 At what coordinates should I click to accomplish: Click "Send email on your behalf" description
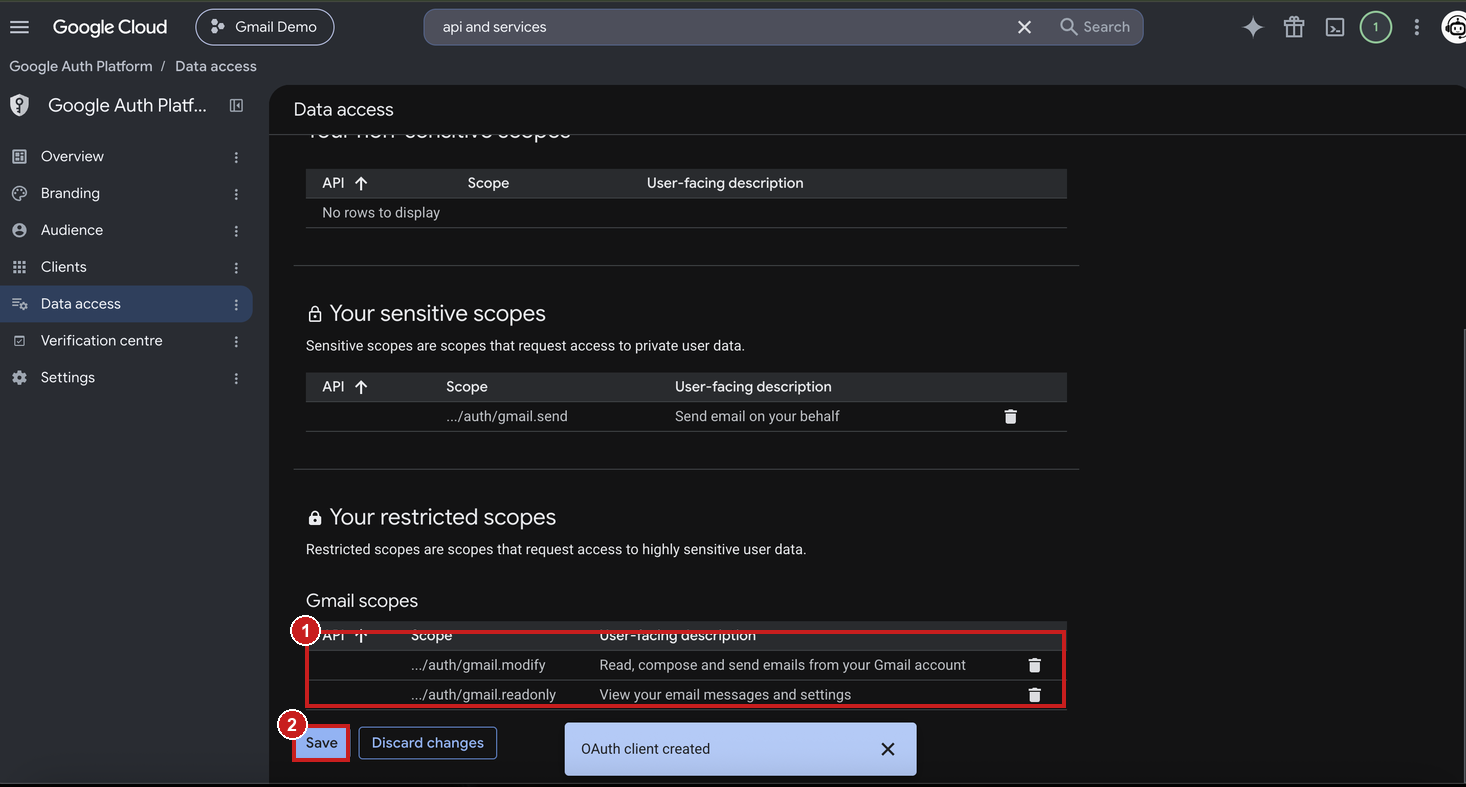pos(757,416)
